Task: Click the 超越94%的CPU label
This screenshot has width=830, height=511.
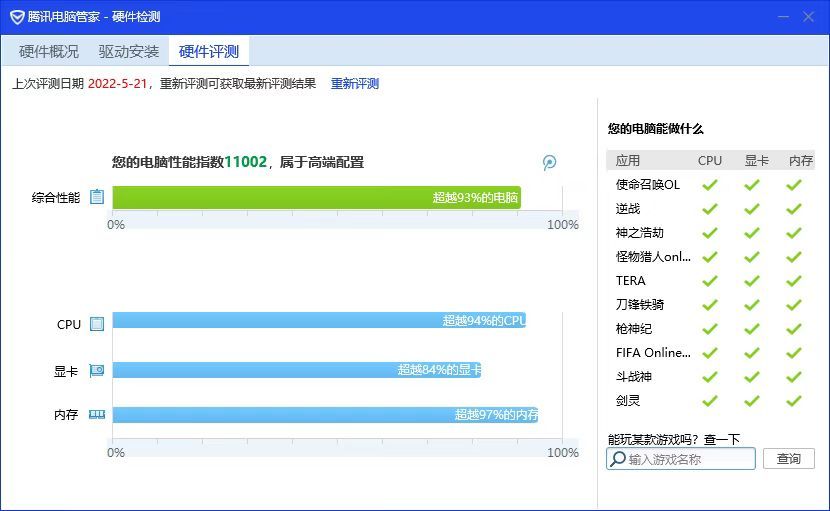Action: pos(484,320)
